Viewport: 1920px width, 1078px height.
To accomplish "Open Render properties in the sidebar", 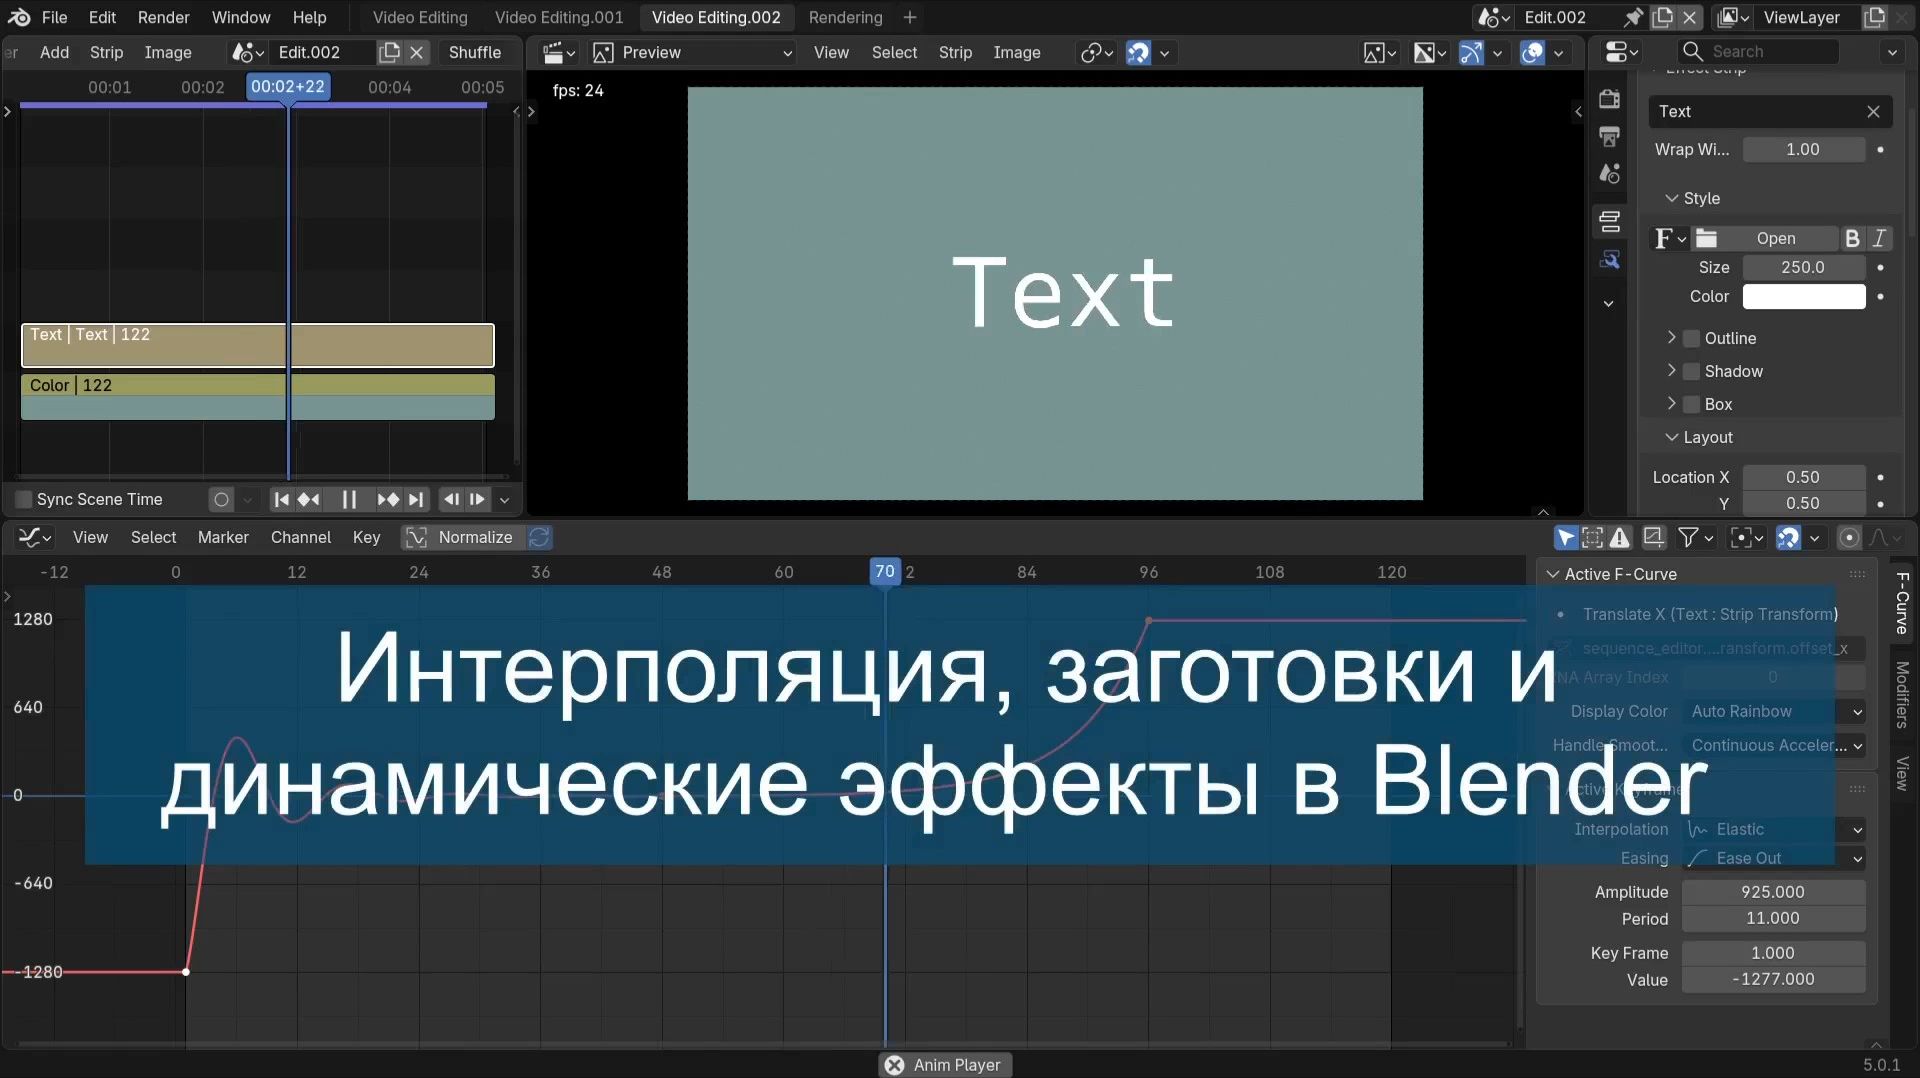I will (1610, 100).
